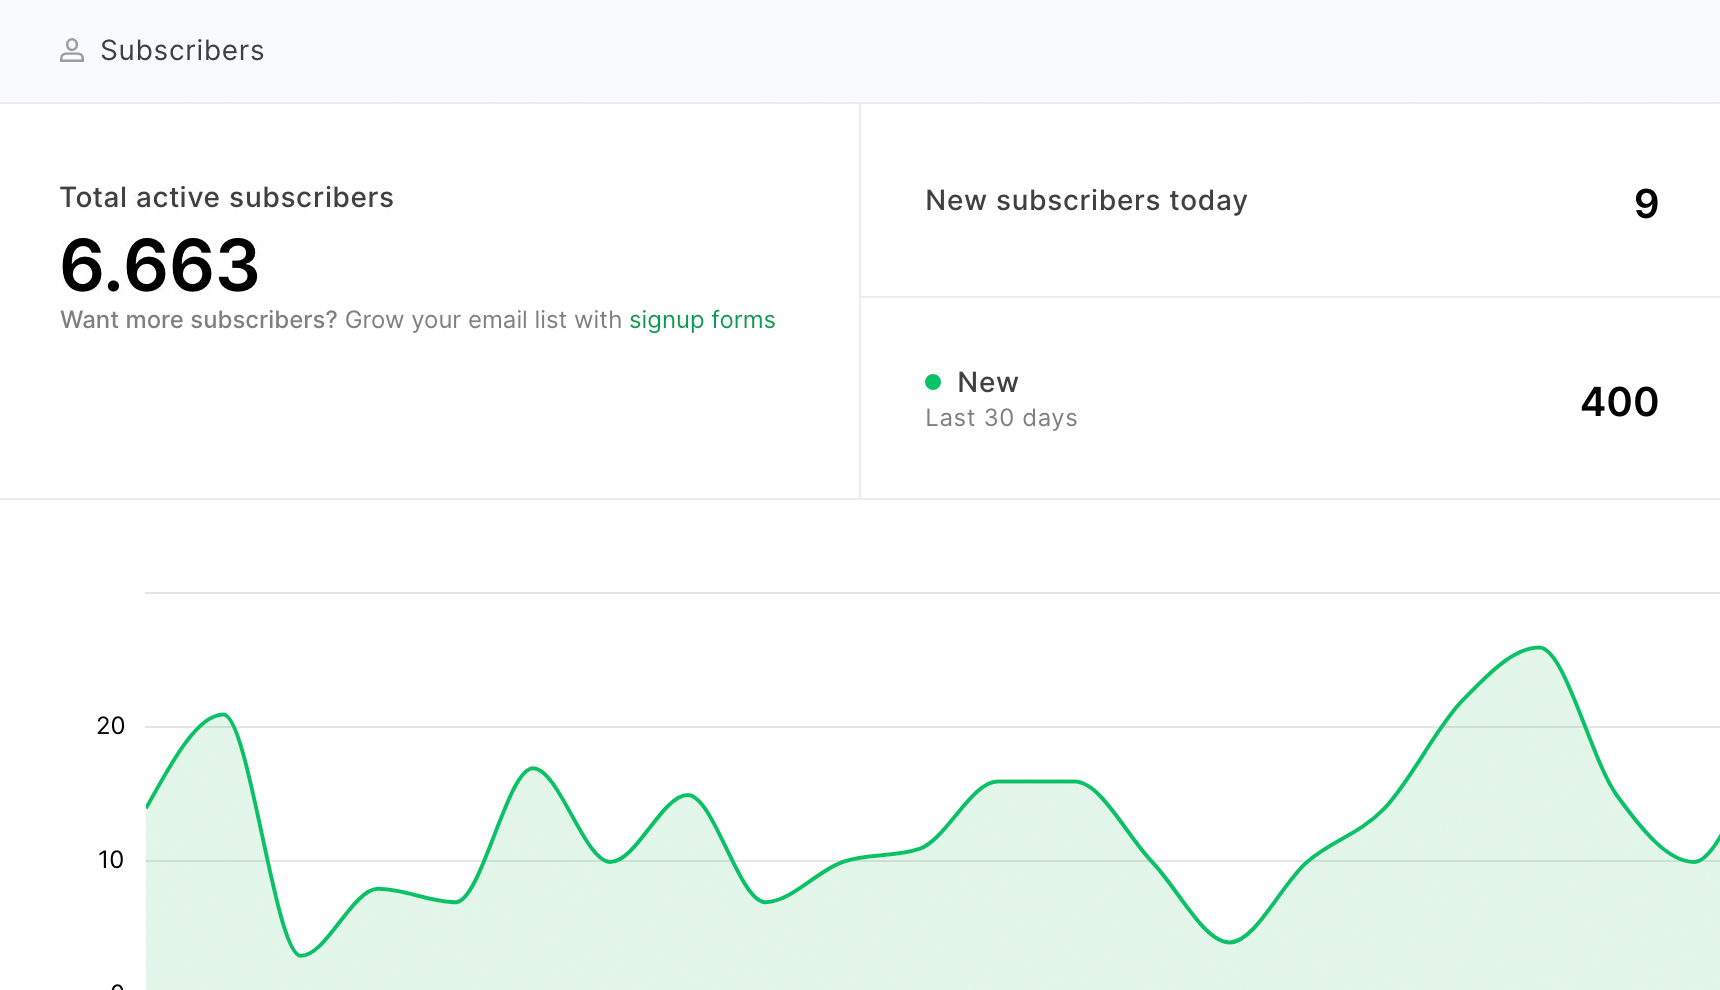1720x990 pixels.
Task: Click the flat plateau in chart middle
Action: (1035, 781)
